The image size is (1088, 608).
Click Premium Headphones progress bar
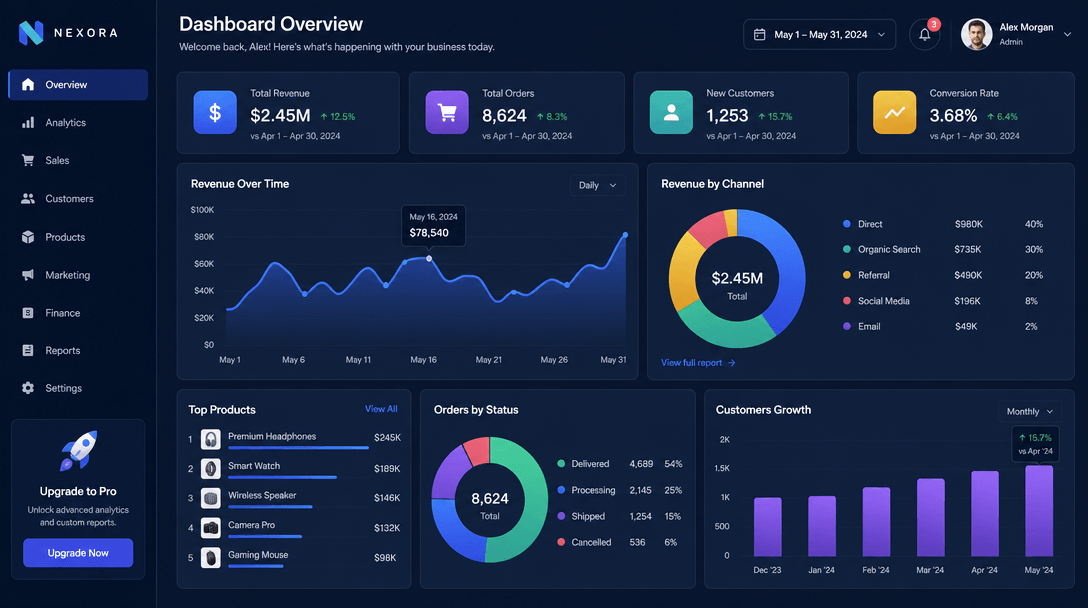298,448
